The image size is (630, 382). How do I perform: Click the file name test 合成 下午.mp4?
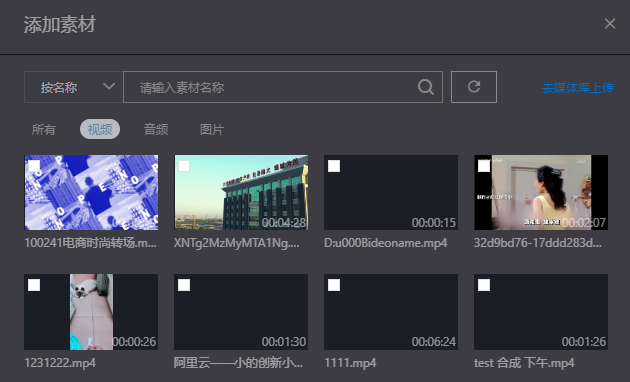[x=524, y=363]
